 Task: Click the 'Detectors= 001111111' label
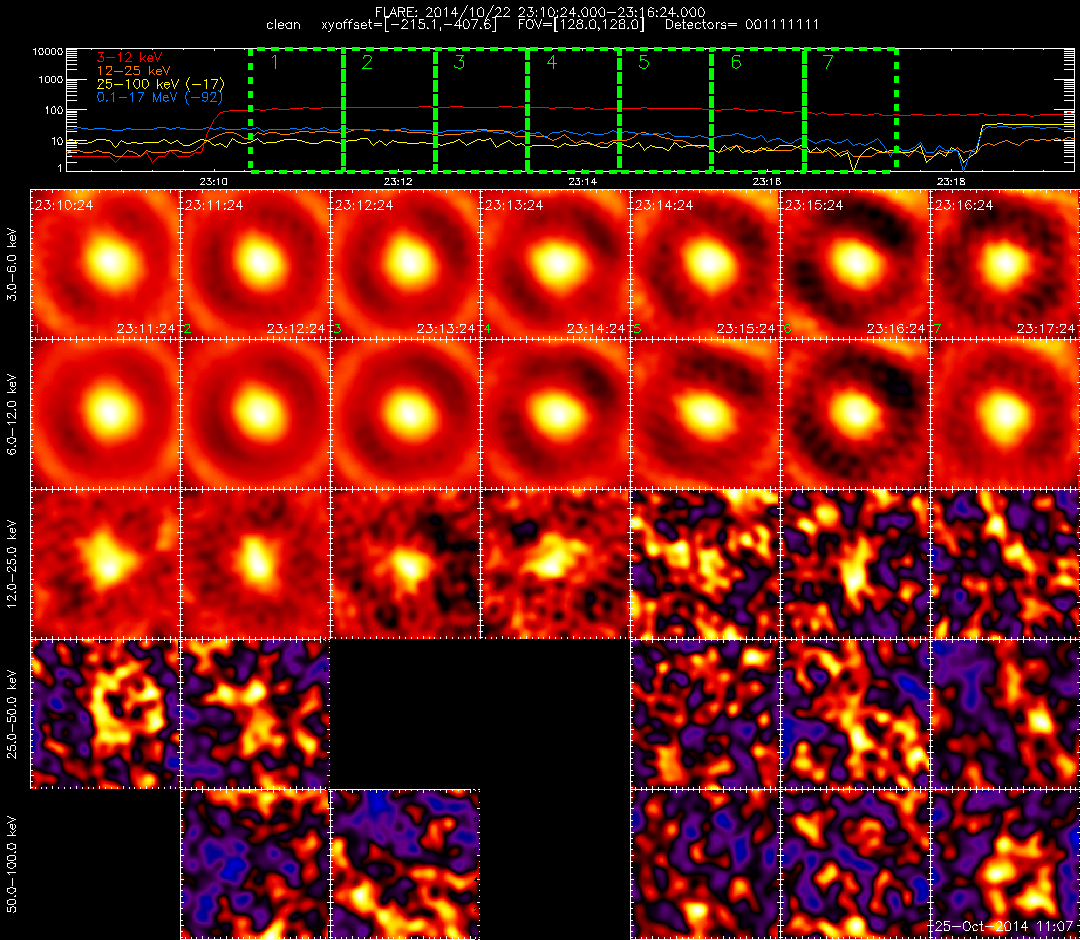(742, 25)
